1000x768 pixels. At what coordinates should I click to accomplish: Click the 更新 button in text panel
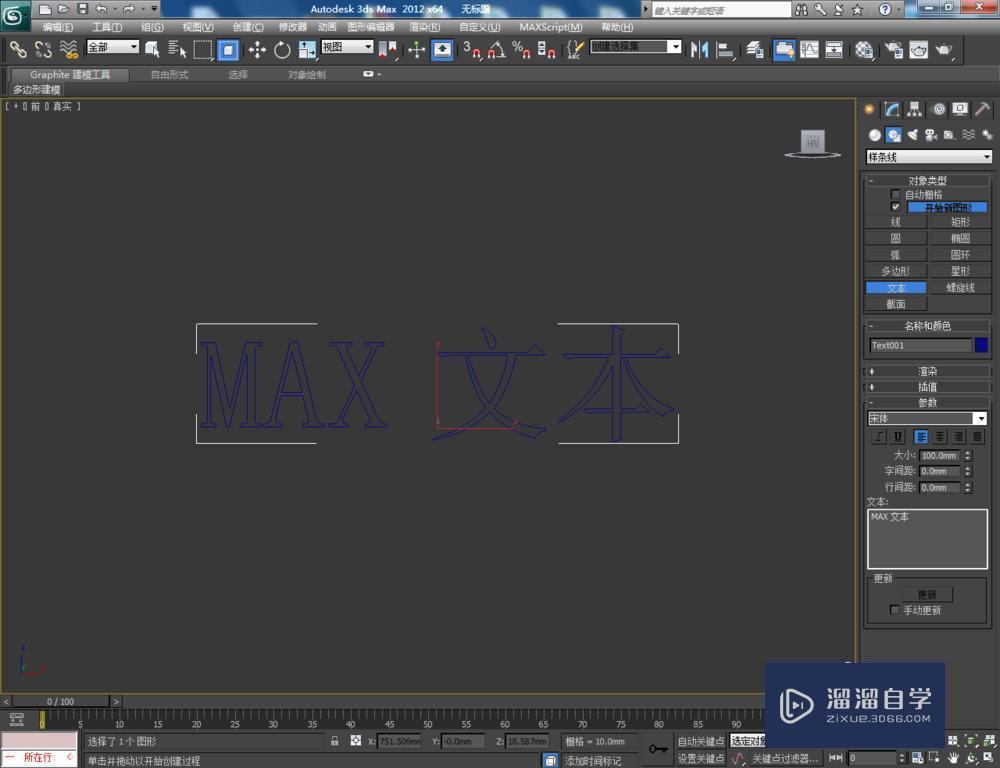pyautogui.click(x=926, y=594)
